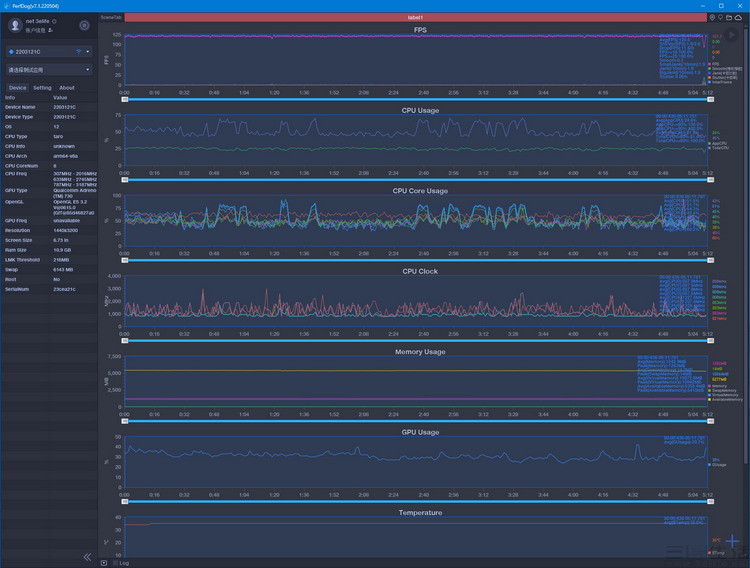The width and height of the screenshot is (750, 568).
Task: Click the FPS chart title
Action: coord(420,30)
